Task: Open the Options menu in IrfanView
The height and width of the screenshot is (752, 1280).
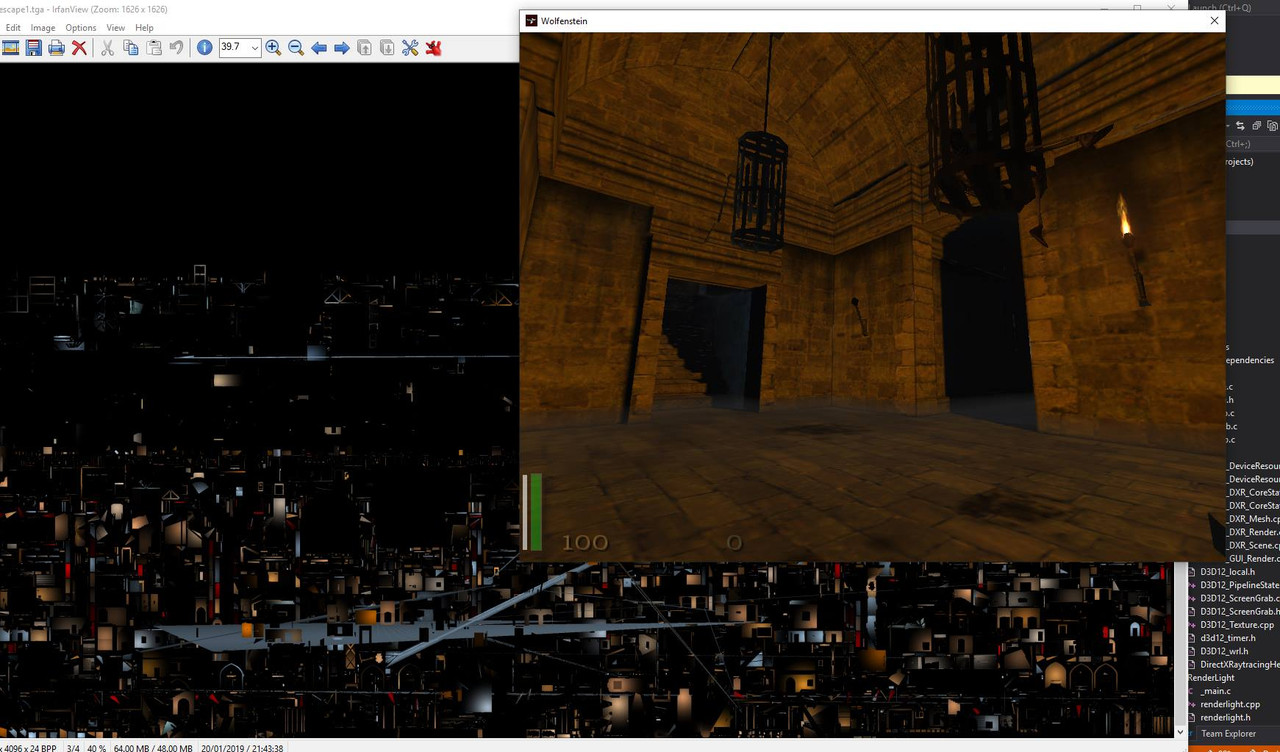Action: coord(81,28)
